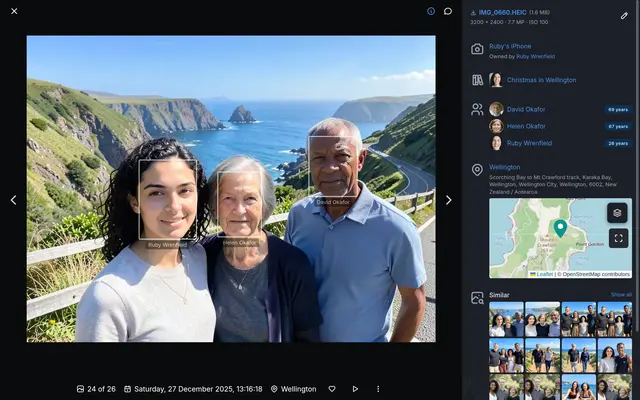This screenshot has height=400, width=640.
Task: Click the 69 years age badge
Action: (618, 109)
